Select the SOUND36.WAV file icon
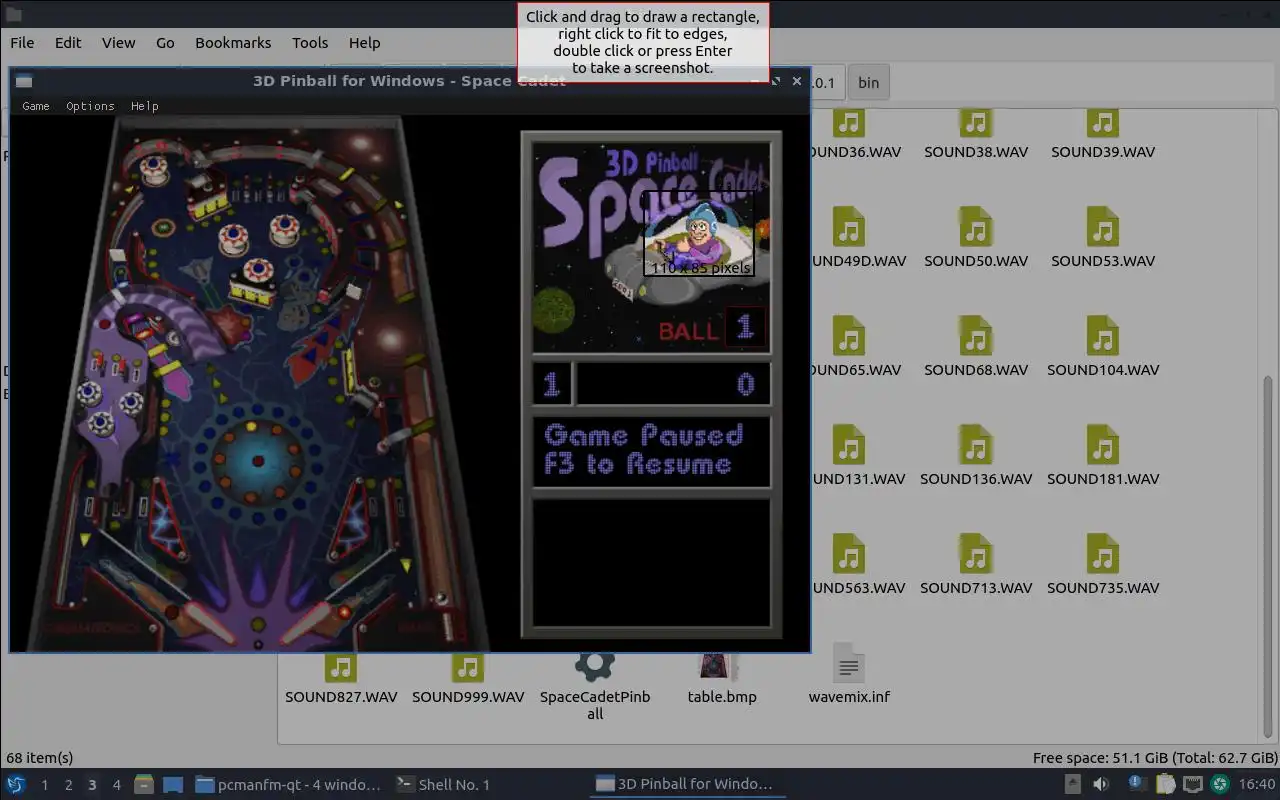Image resolution: width=1280 pixels, height=800 pixels. [x=849, y=123]
